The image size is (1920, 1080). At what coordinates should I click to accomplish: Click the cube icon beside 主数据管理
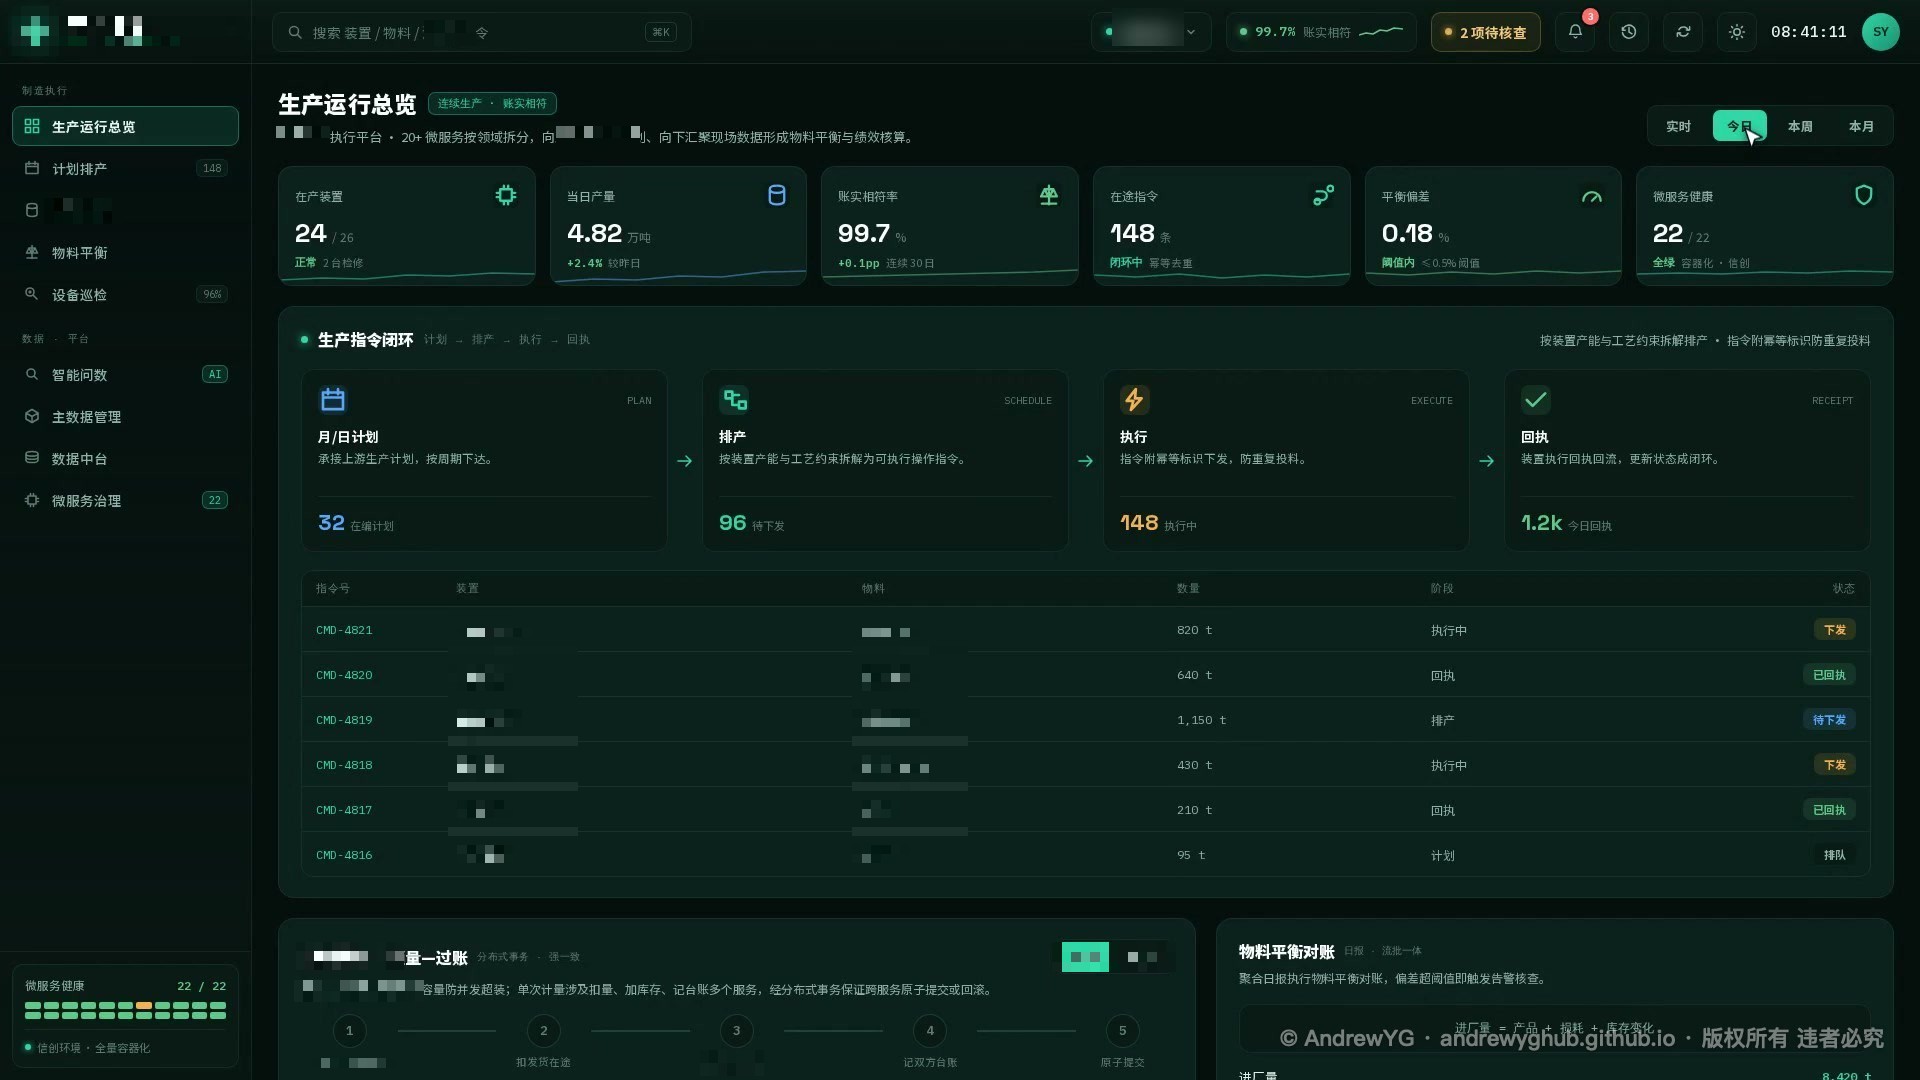32,416
